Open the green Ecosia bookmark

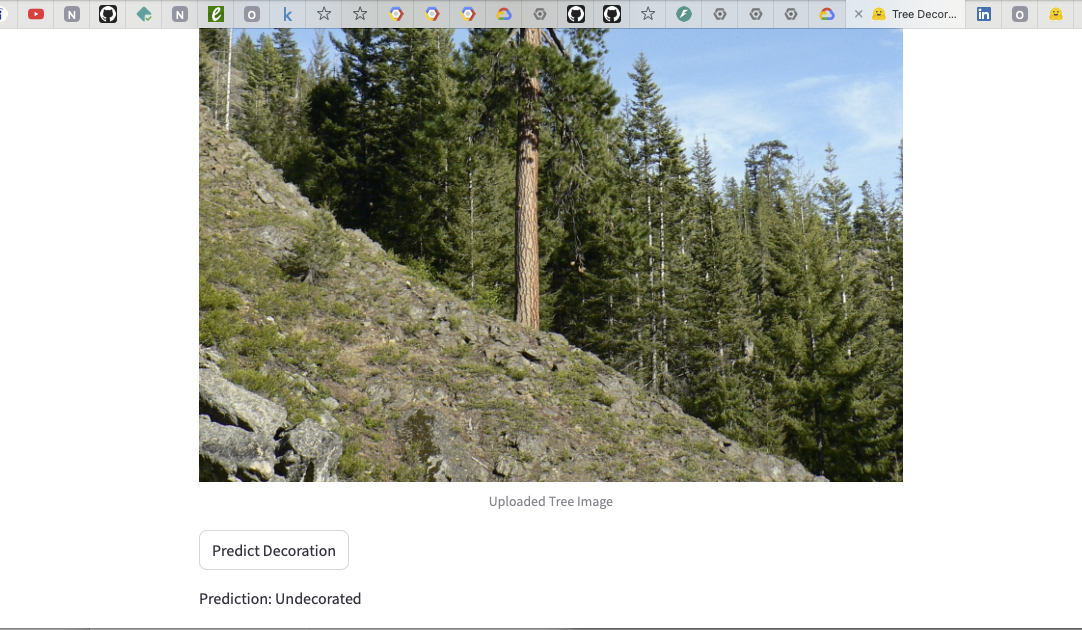pos(215,15)
